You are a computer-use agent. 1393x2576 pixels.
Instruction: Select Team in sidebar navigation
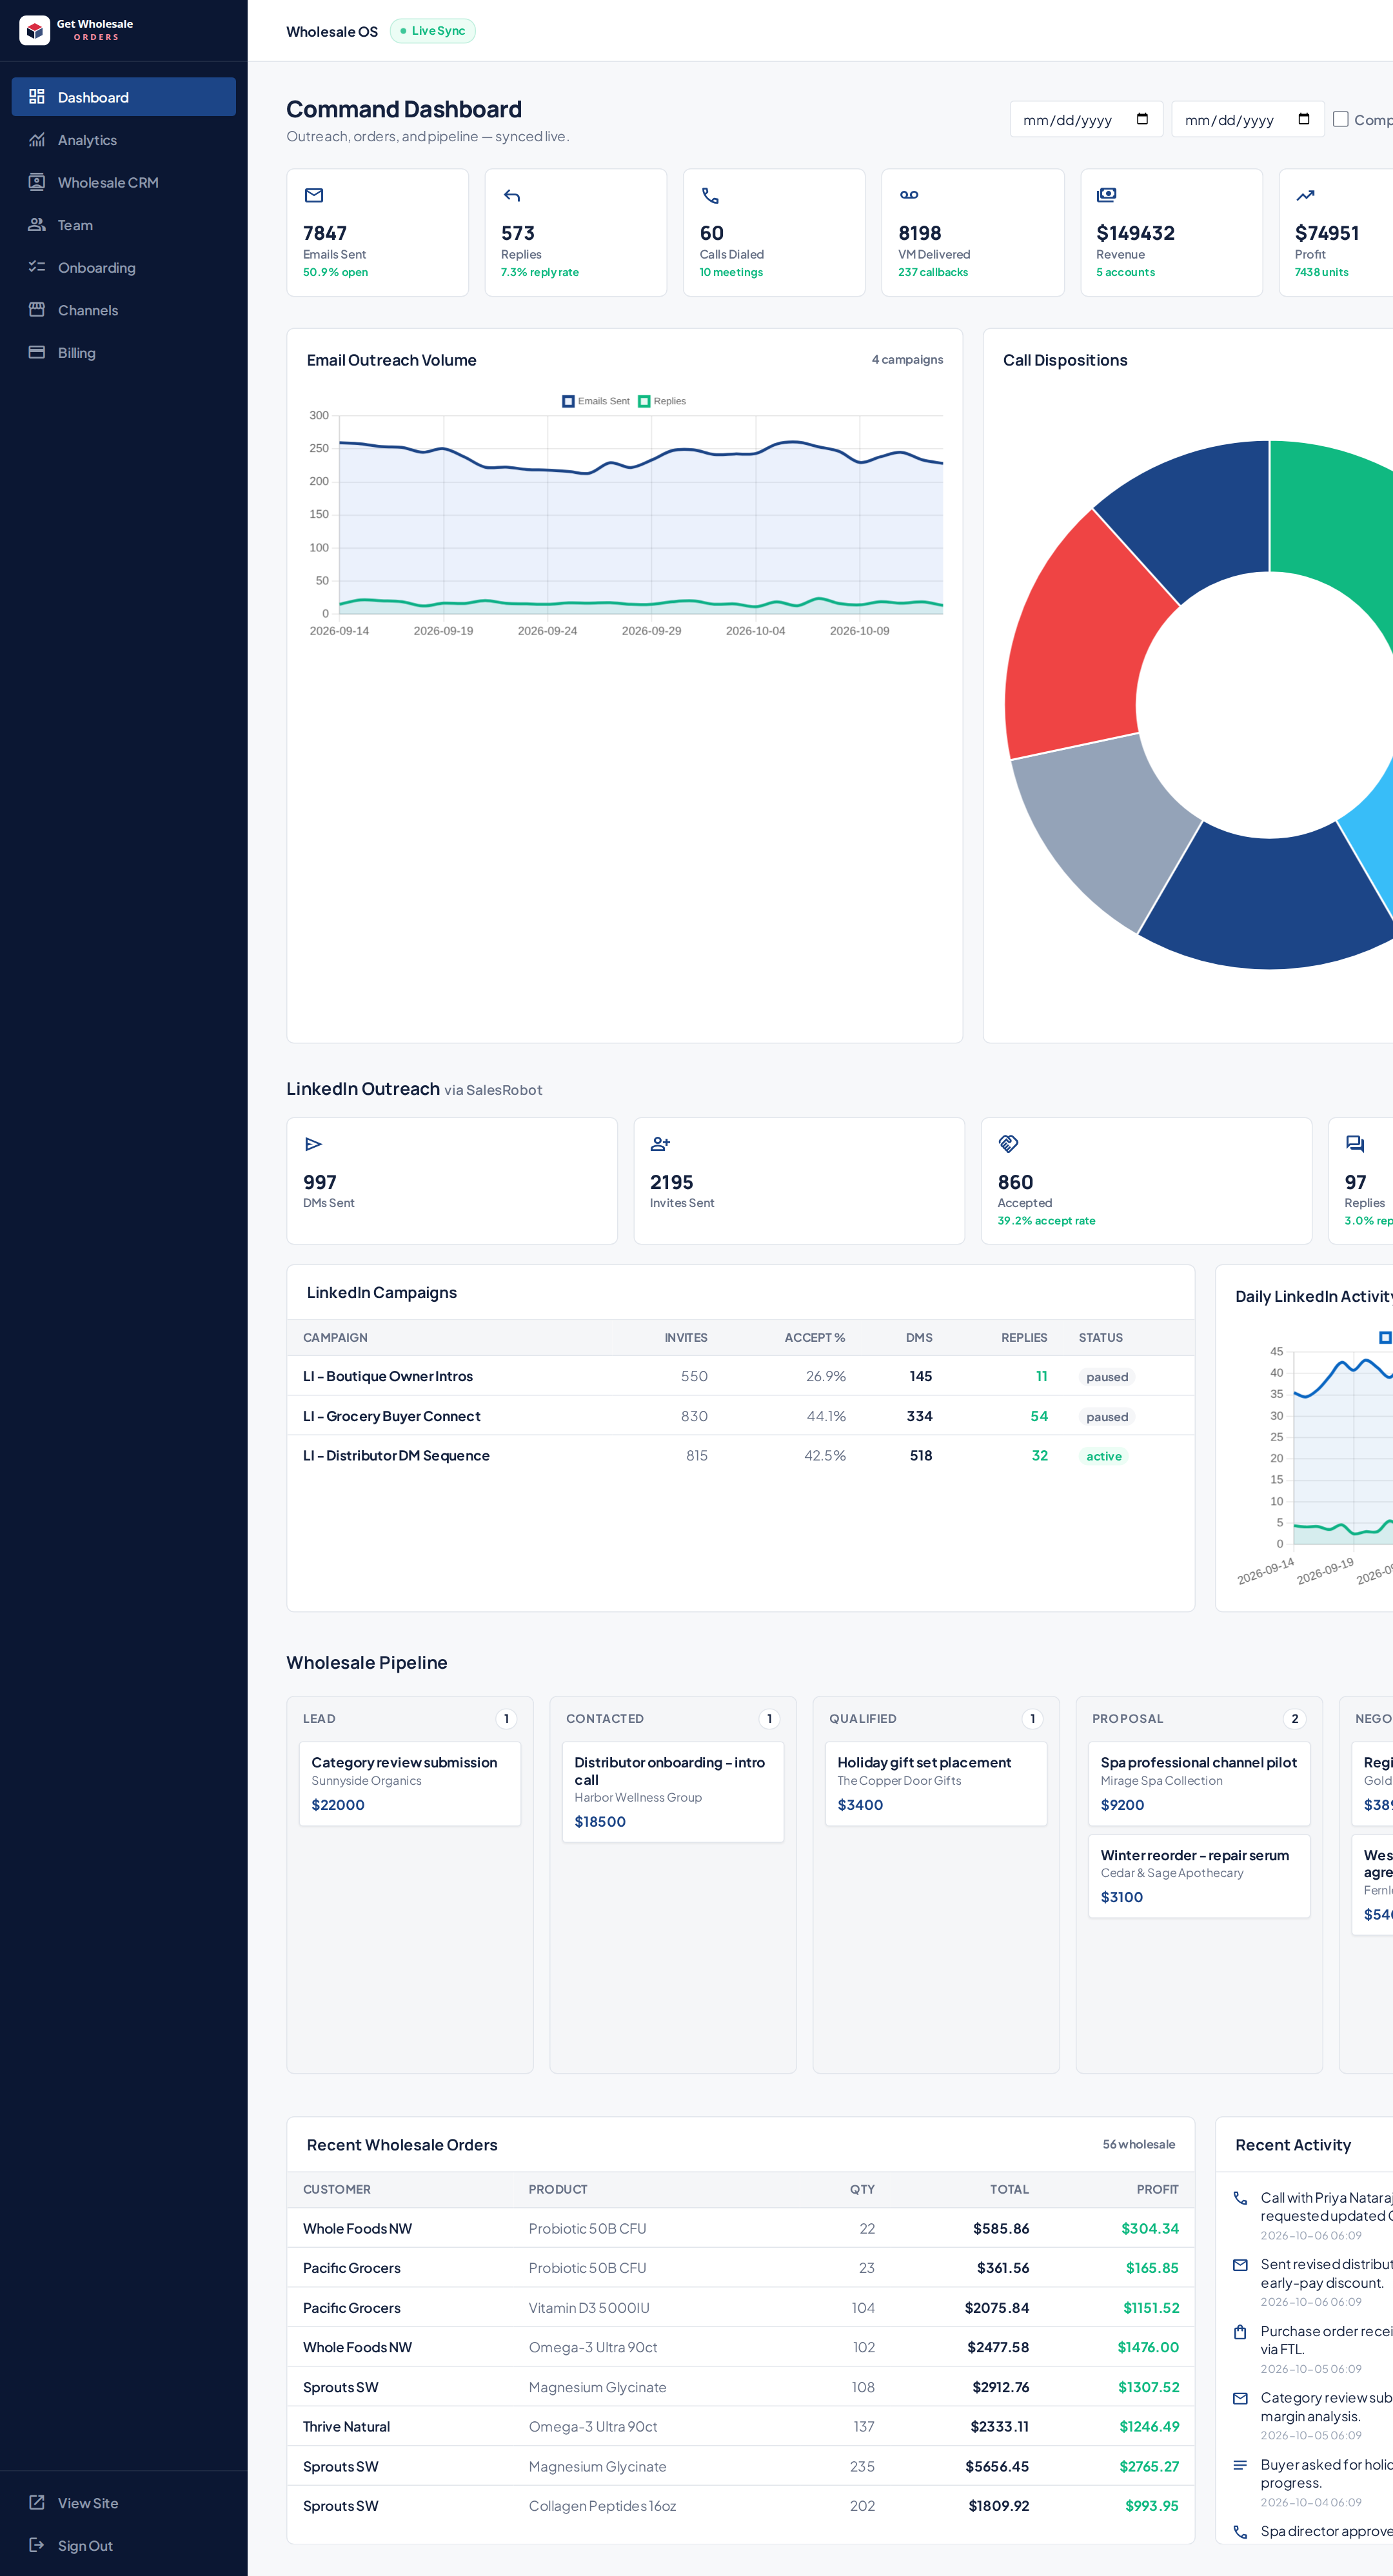123,225
